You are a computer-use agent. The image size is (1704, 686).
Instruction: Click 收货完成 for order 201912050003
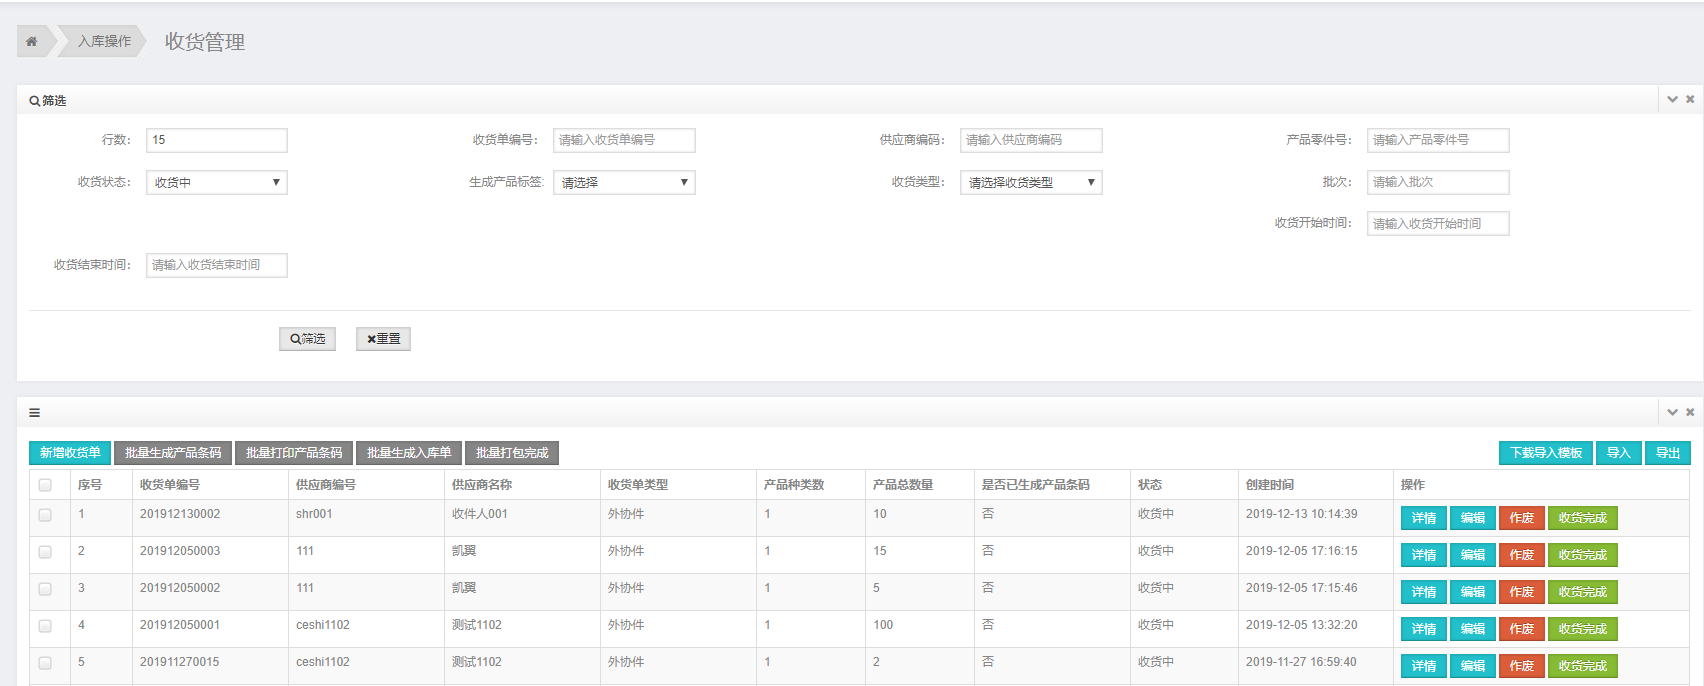[1582, 555]
